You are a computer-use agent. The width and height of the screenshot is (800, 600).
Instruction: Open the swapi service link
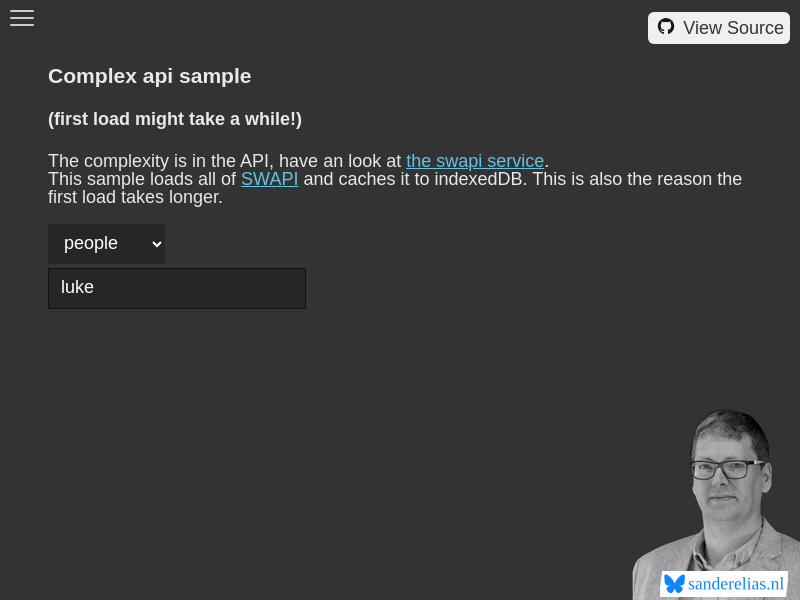pyautogui.click(x=475, y=161)
